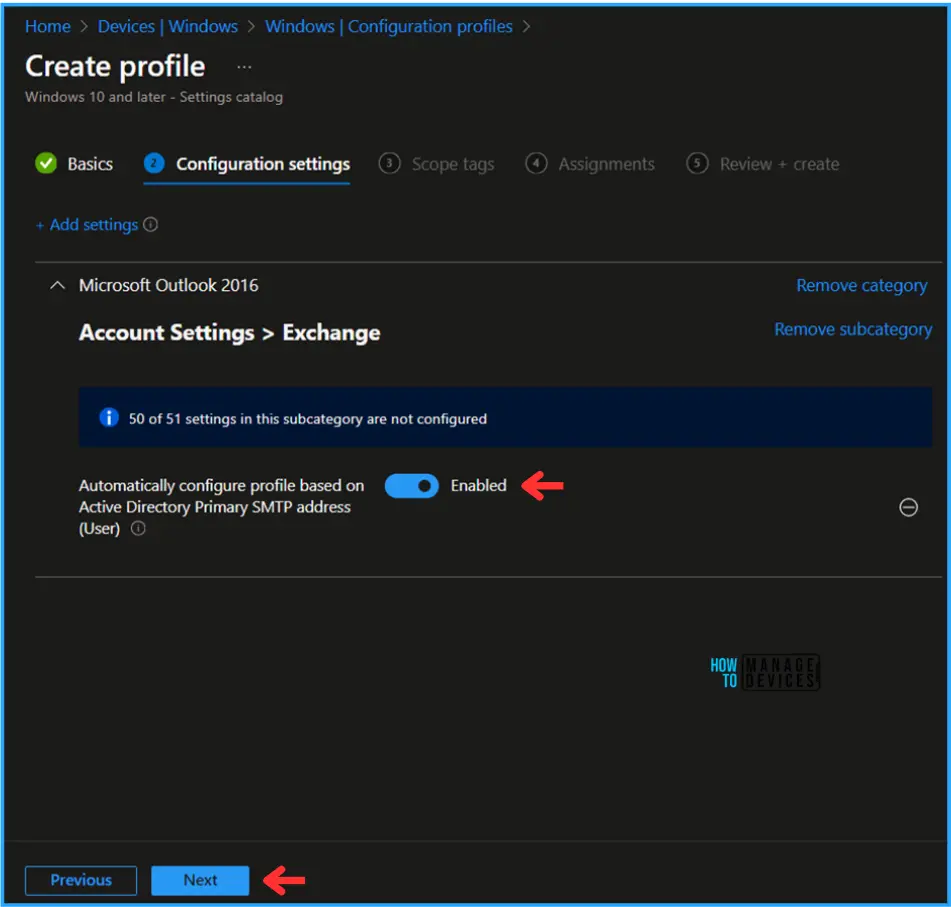Viewport: 951px width, 907px height.
Task: Click the green Basics checkmark icon
Action: tap(46, 163)
